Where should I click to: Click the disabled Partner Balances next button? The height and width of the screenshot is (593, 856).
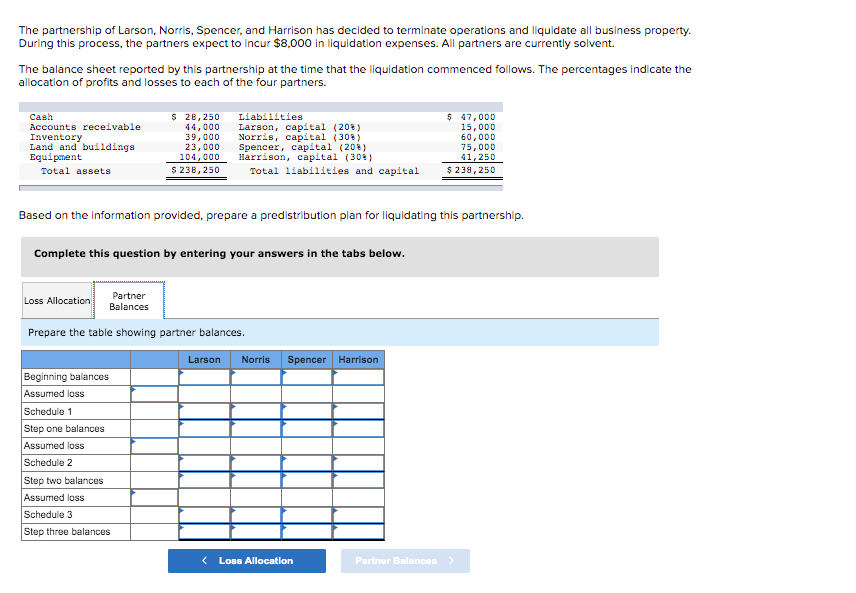[x=405, y=561]
